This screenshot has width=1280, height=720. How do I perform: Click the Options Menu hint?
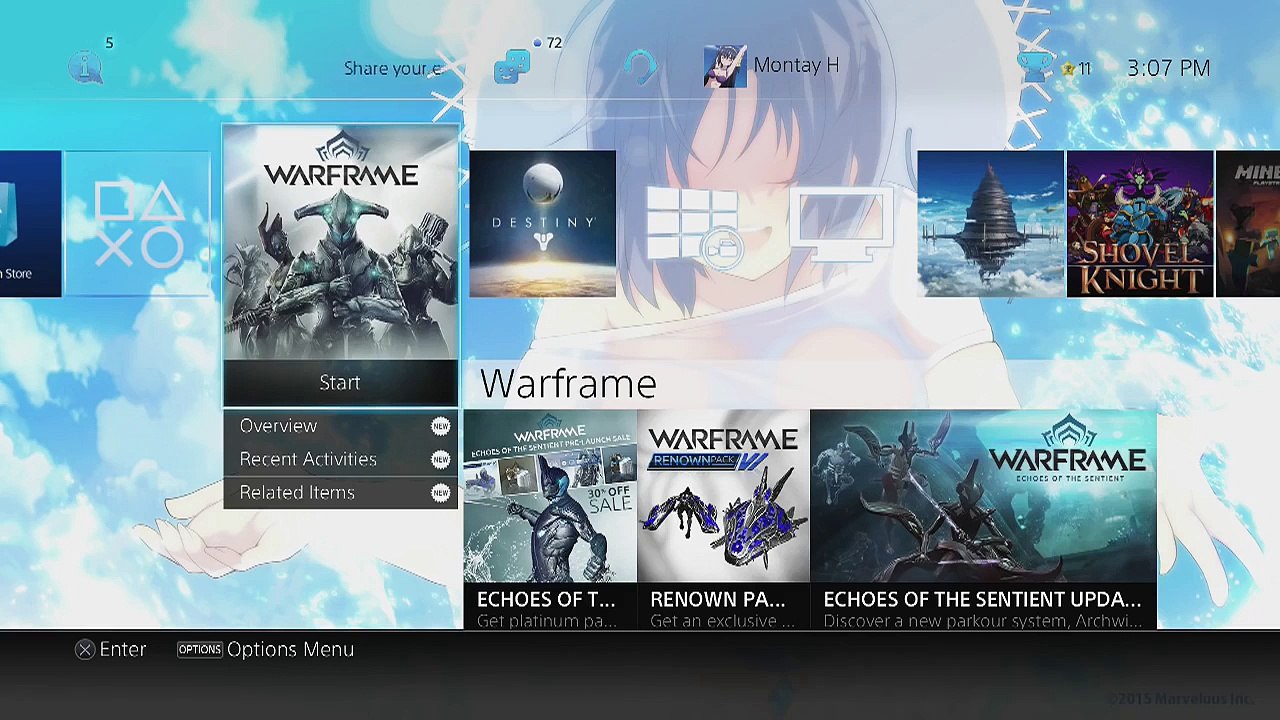266,650
